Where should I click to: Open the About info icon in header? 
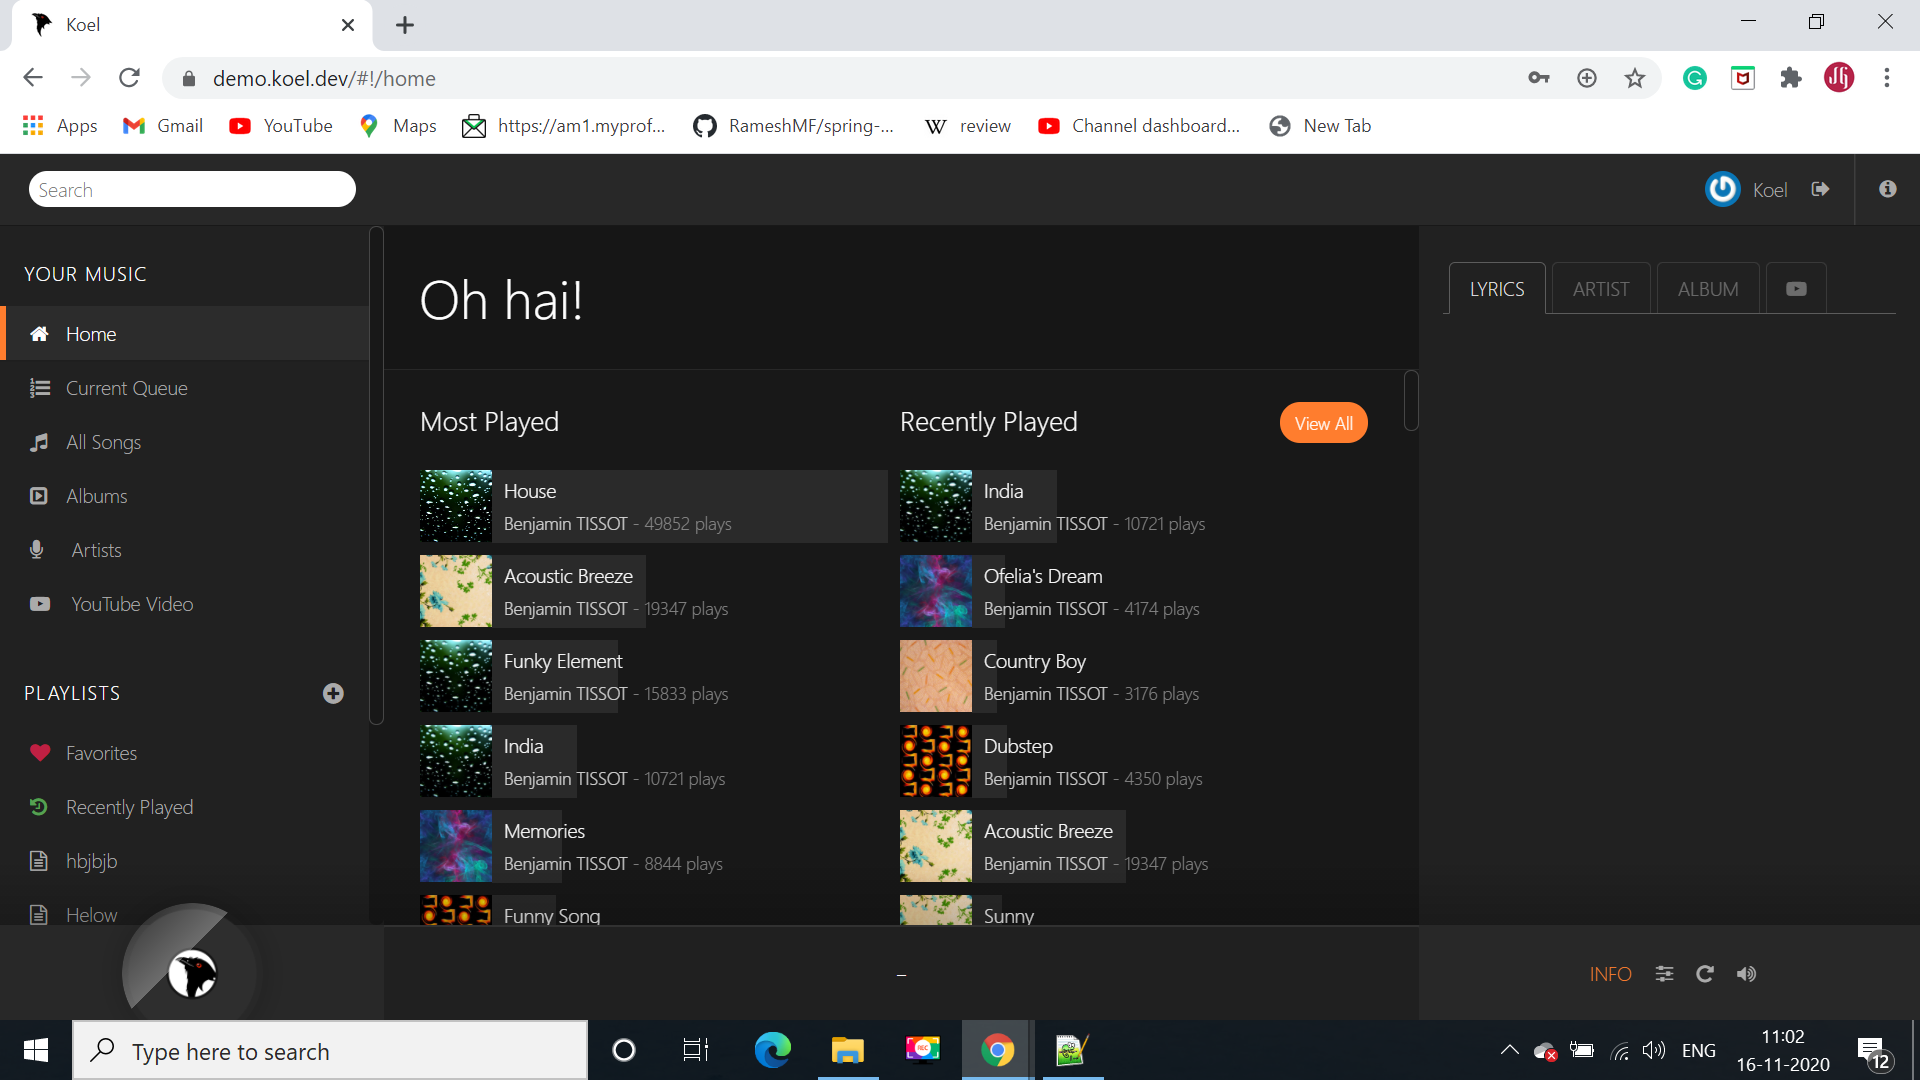pos(1887,189)
